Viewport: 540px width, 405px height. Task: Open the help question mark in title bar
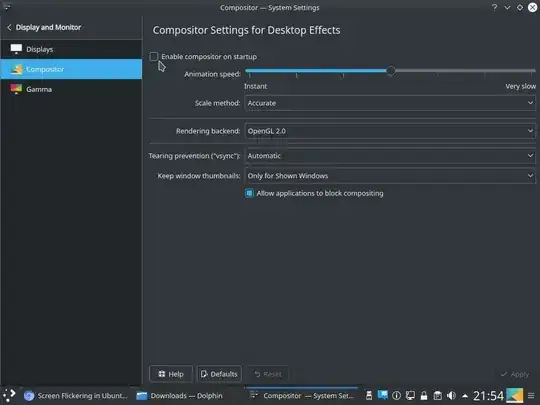click(x=494, y=7)
